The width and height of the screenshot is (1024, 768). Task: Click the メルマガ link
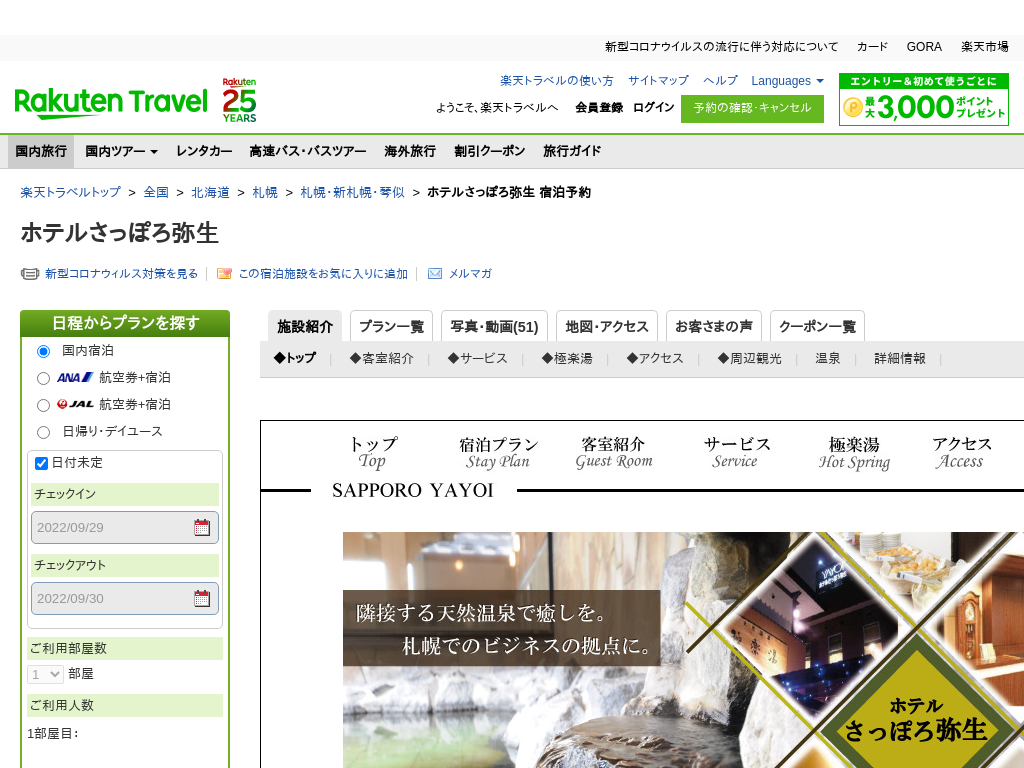click(470, 274)
